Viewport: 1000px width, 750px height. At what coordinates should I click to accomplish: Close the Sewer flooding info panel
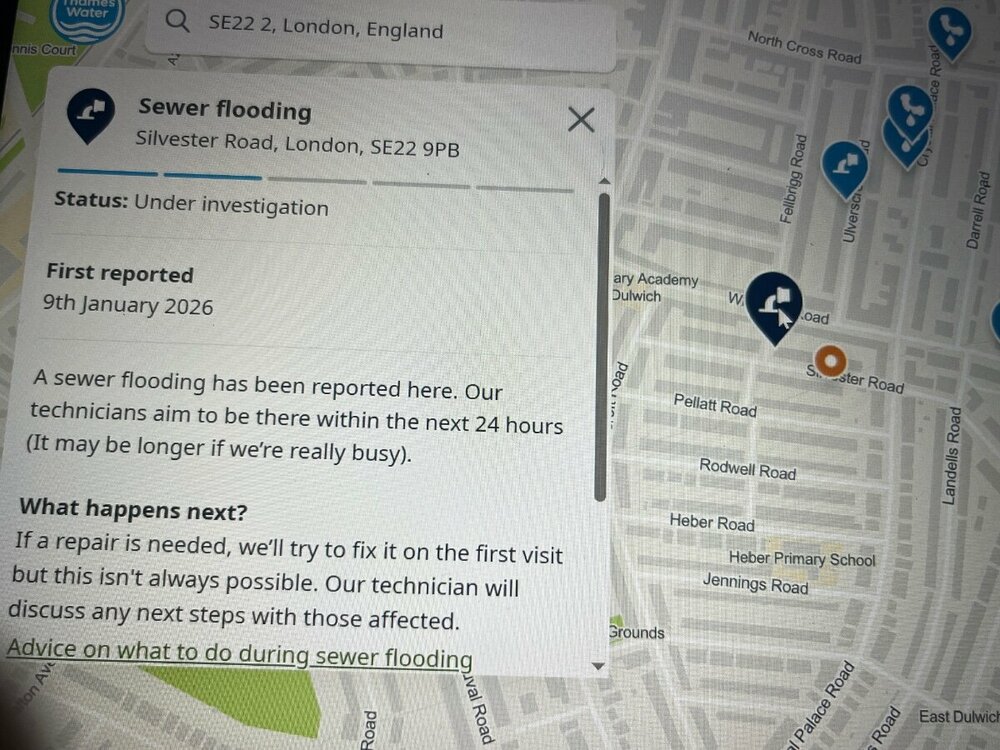581,119
